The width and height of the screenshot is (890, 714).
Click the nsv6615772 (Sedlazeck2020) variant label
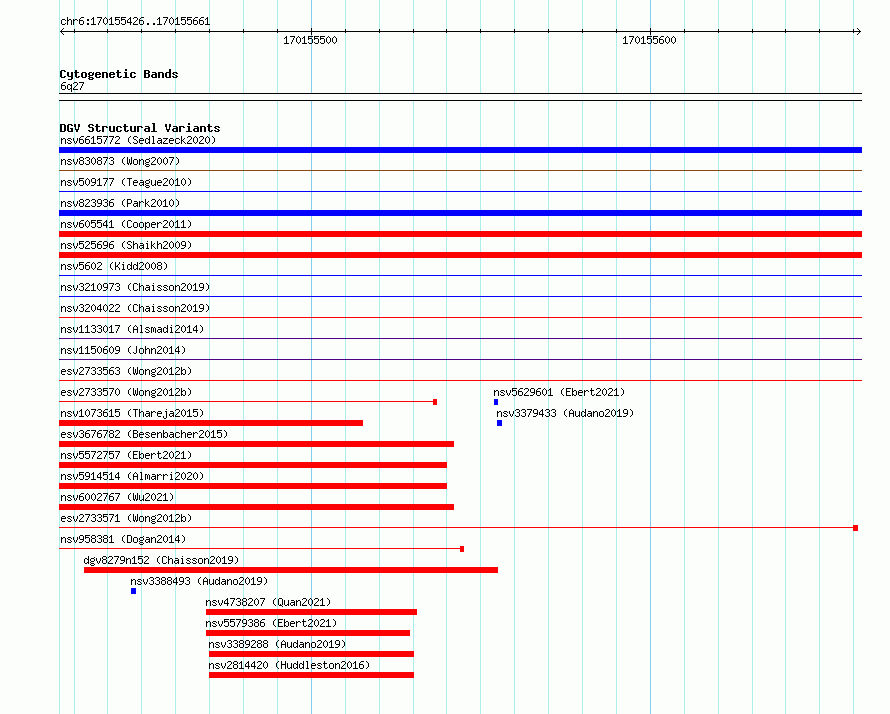click(138, 140)
